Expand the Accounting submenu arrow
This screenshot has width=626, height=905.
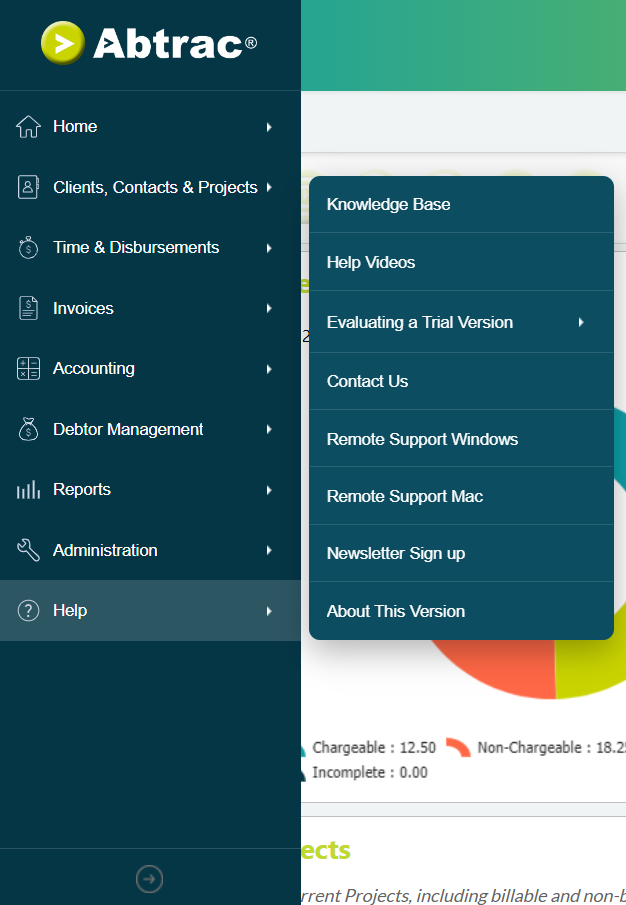[269, 369]
